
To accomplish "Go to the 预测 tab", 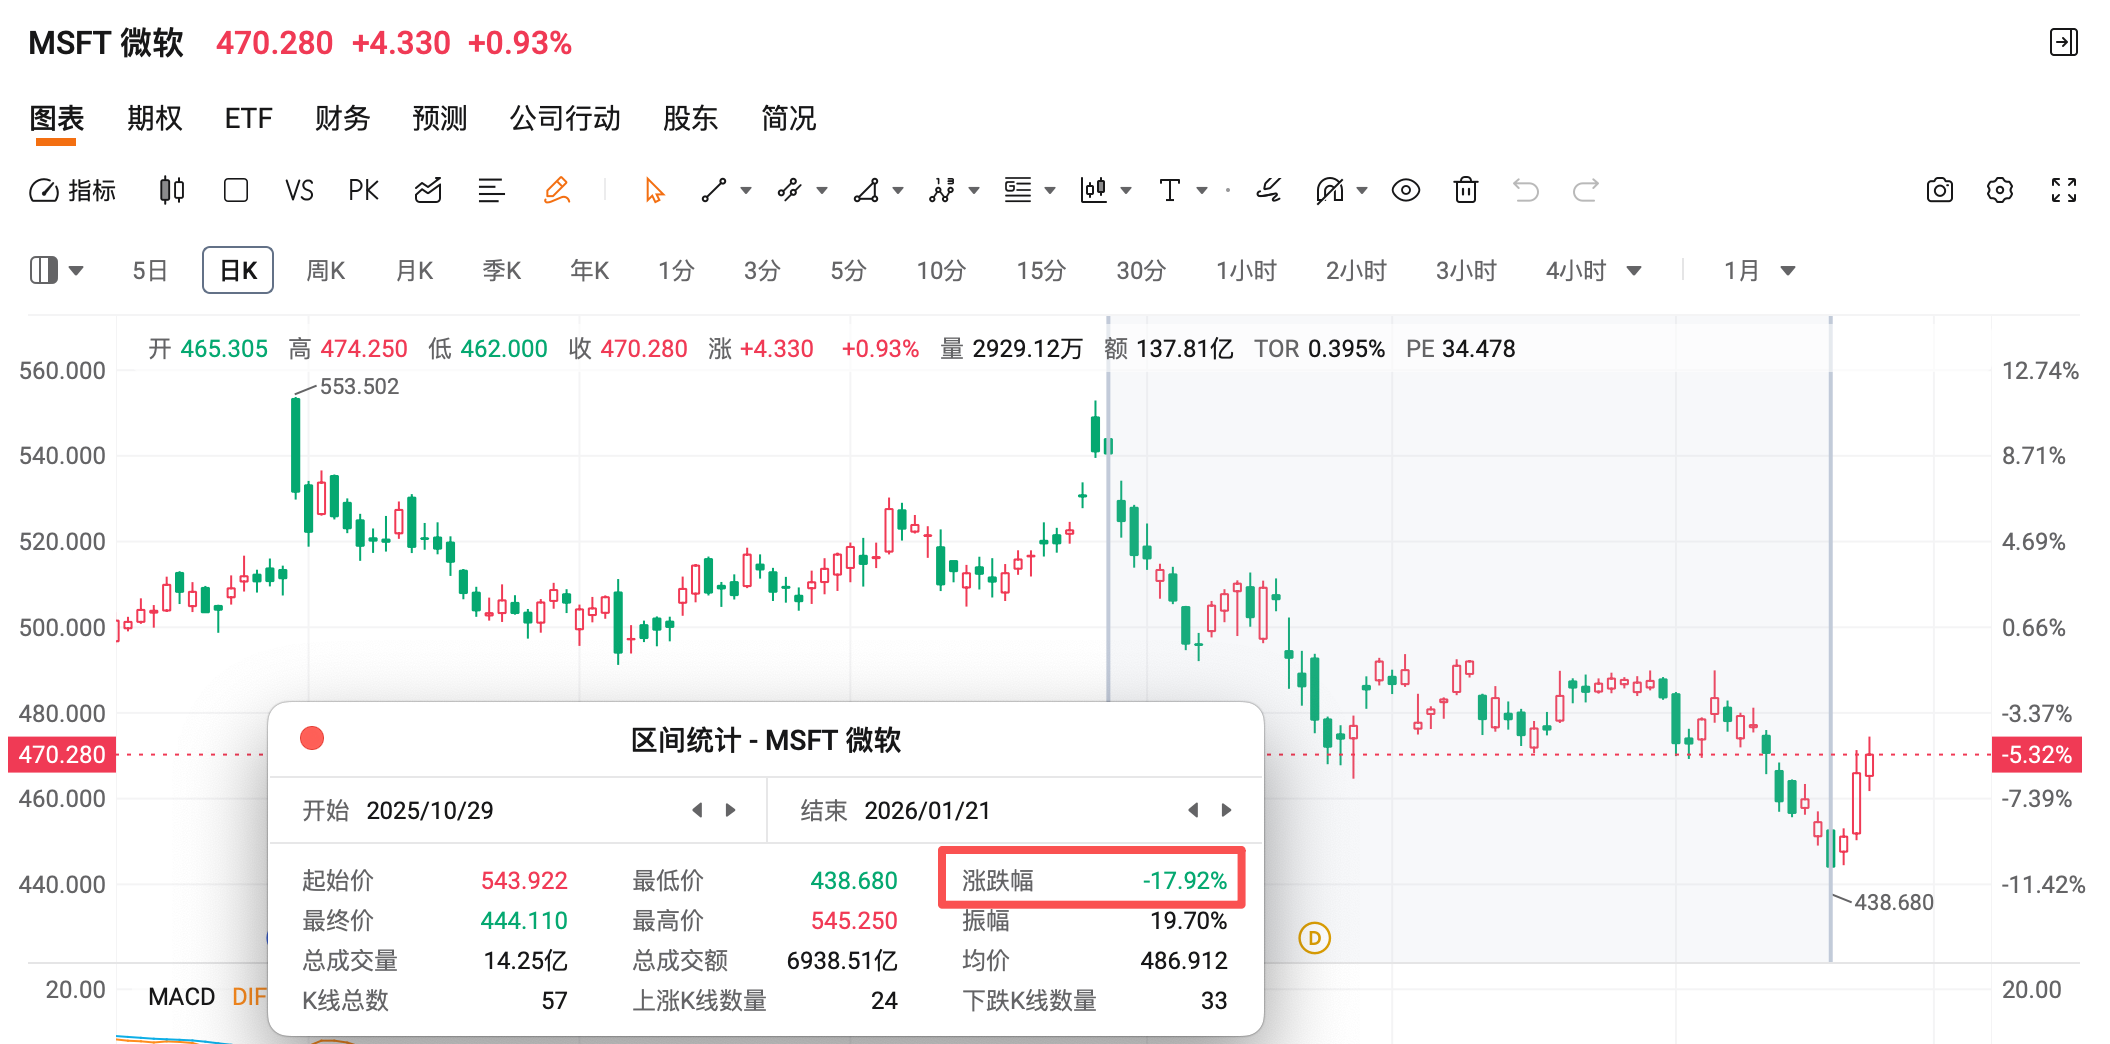I will click(440, 118).
